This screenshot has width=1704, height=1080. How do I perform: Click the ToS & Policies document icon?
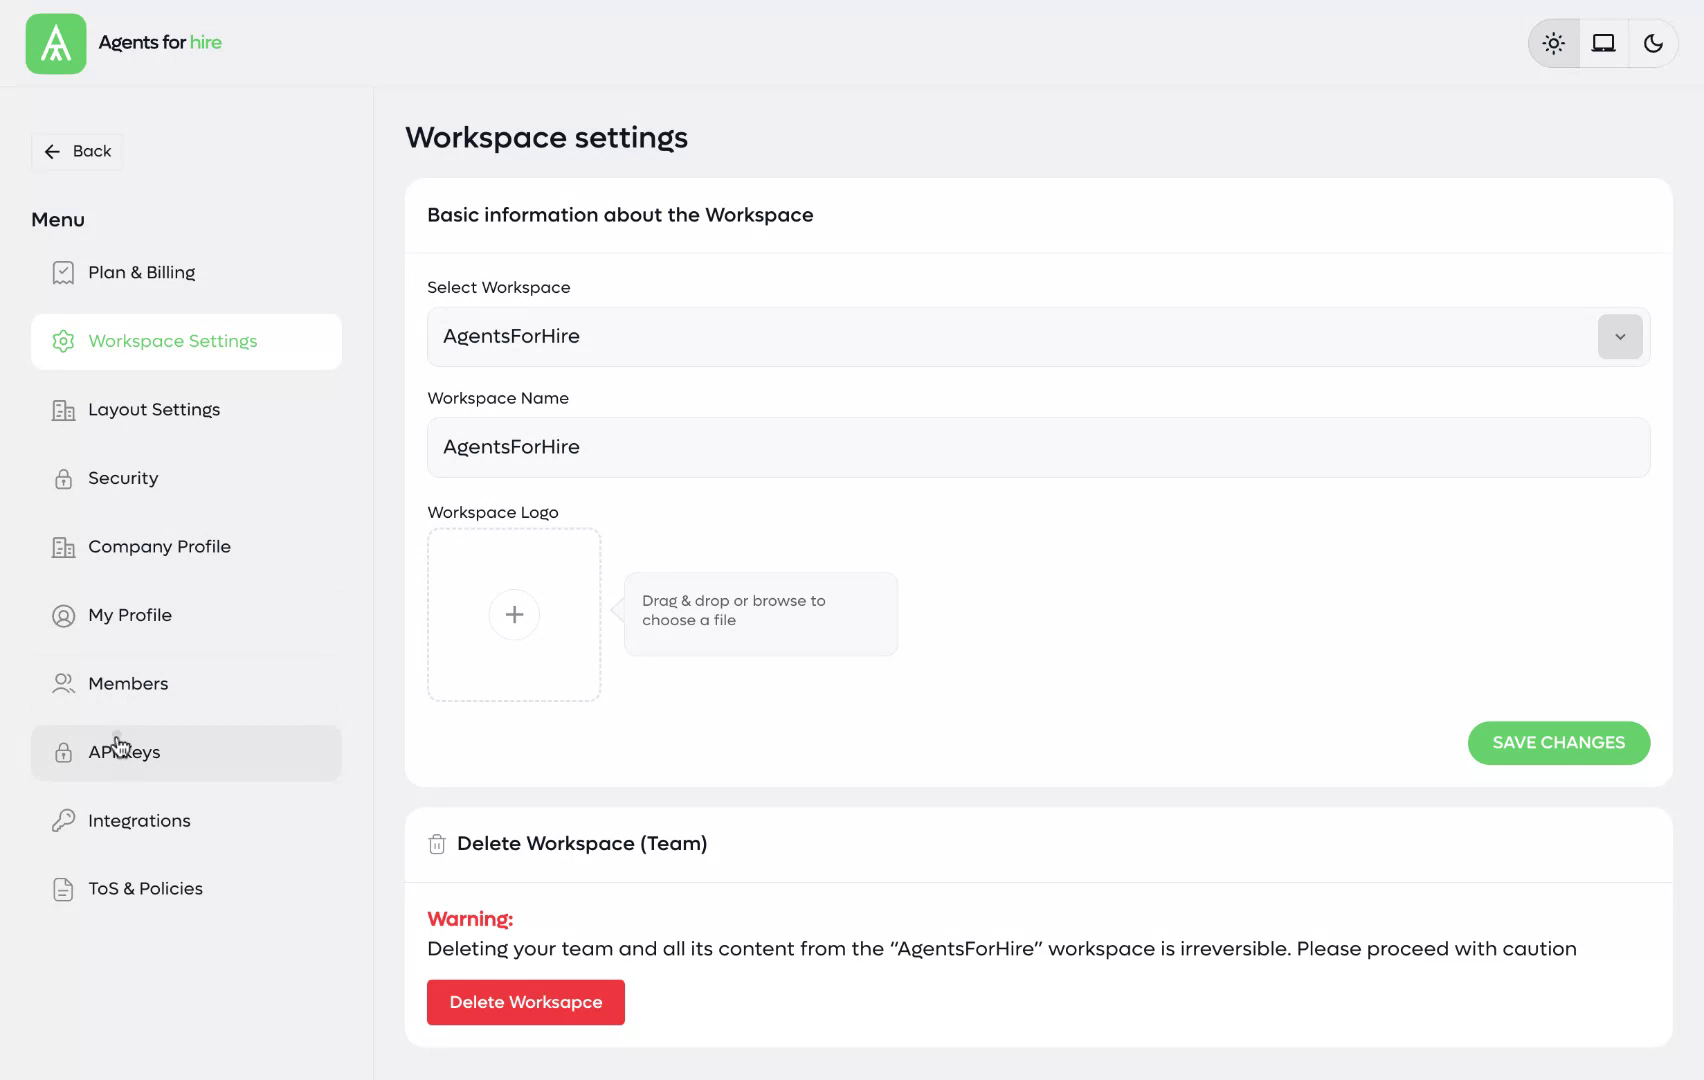coord(63,889)
